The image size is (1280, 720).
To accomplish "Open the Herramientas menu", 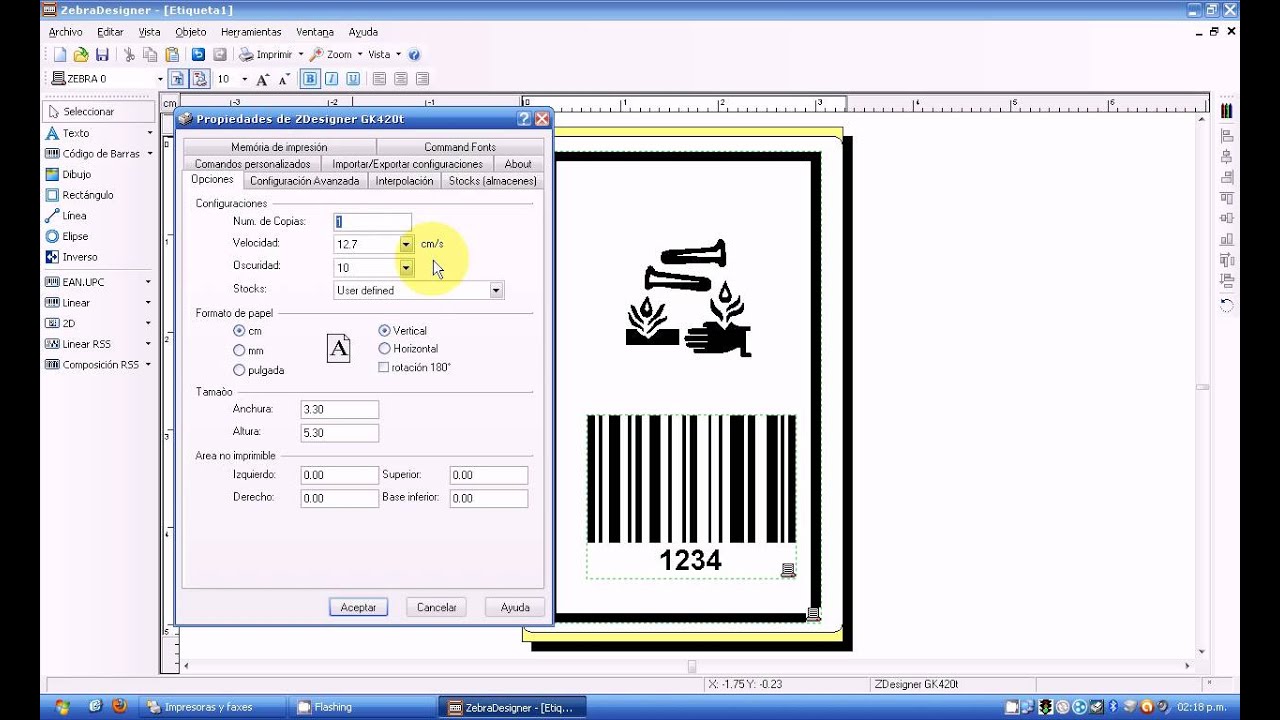I will 251,32.
